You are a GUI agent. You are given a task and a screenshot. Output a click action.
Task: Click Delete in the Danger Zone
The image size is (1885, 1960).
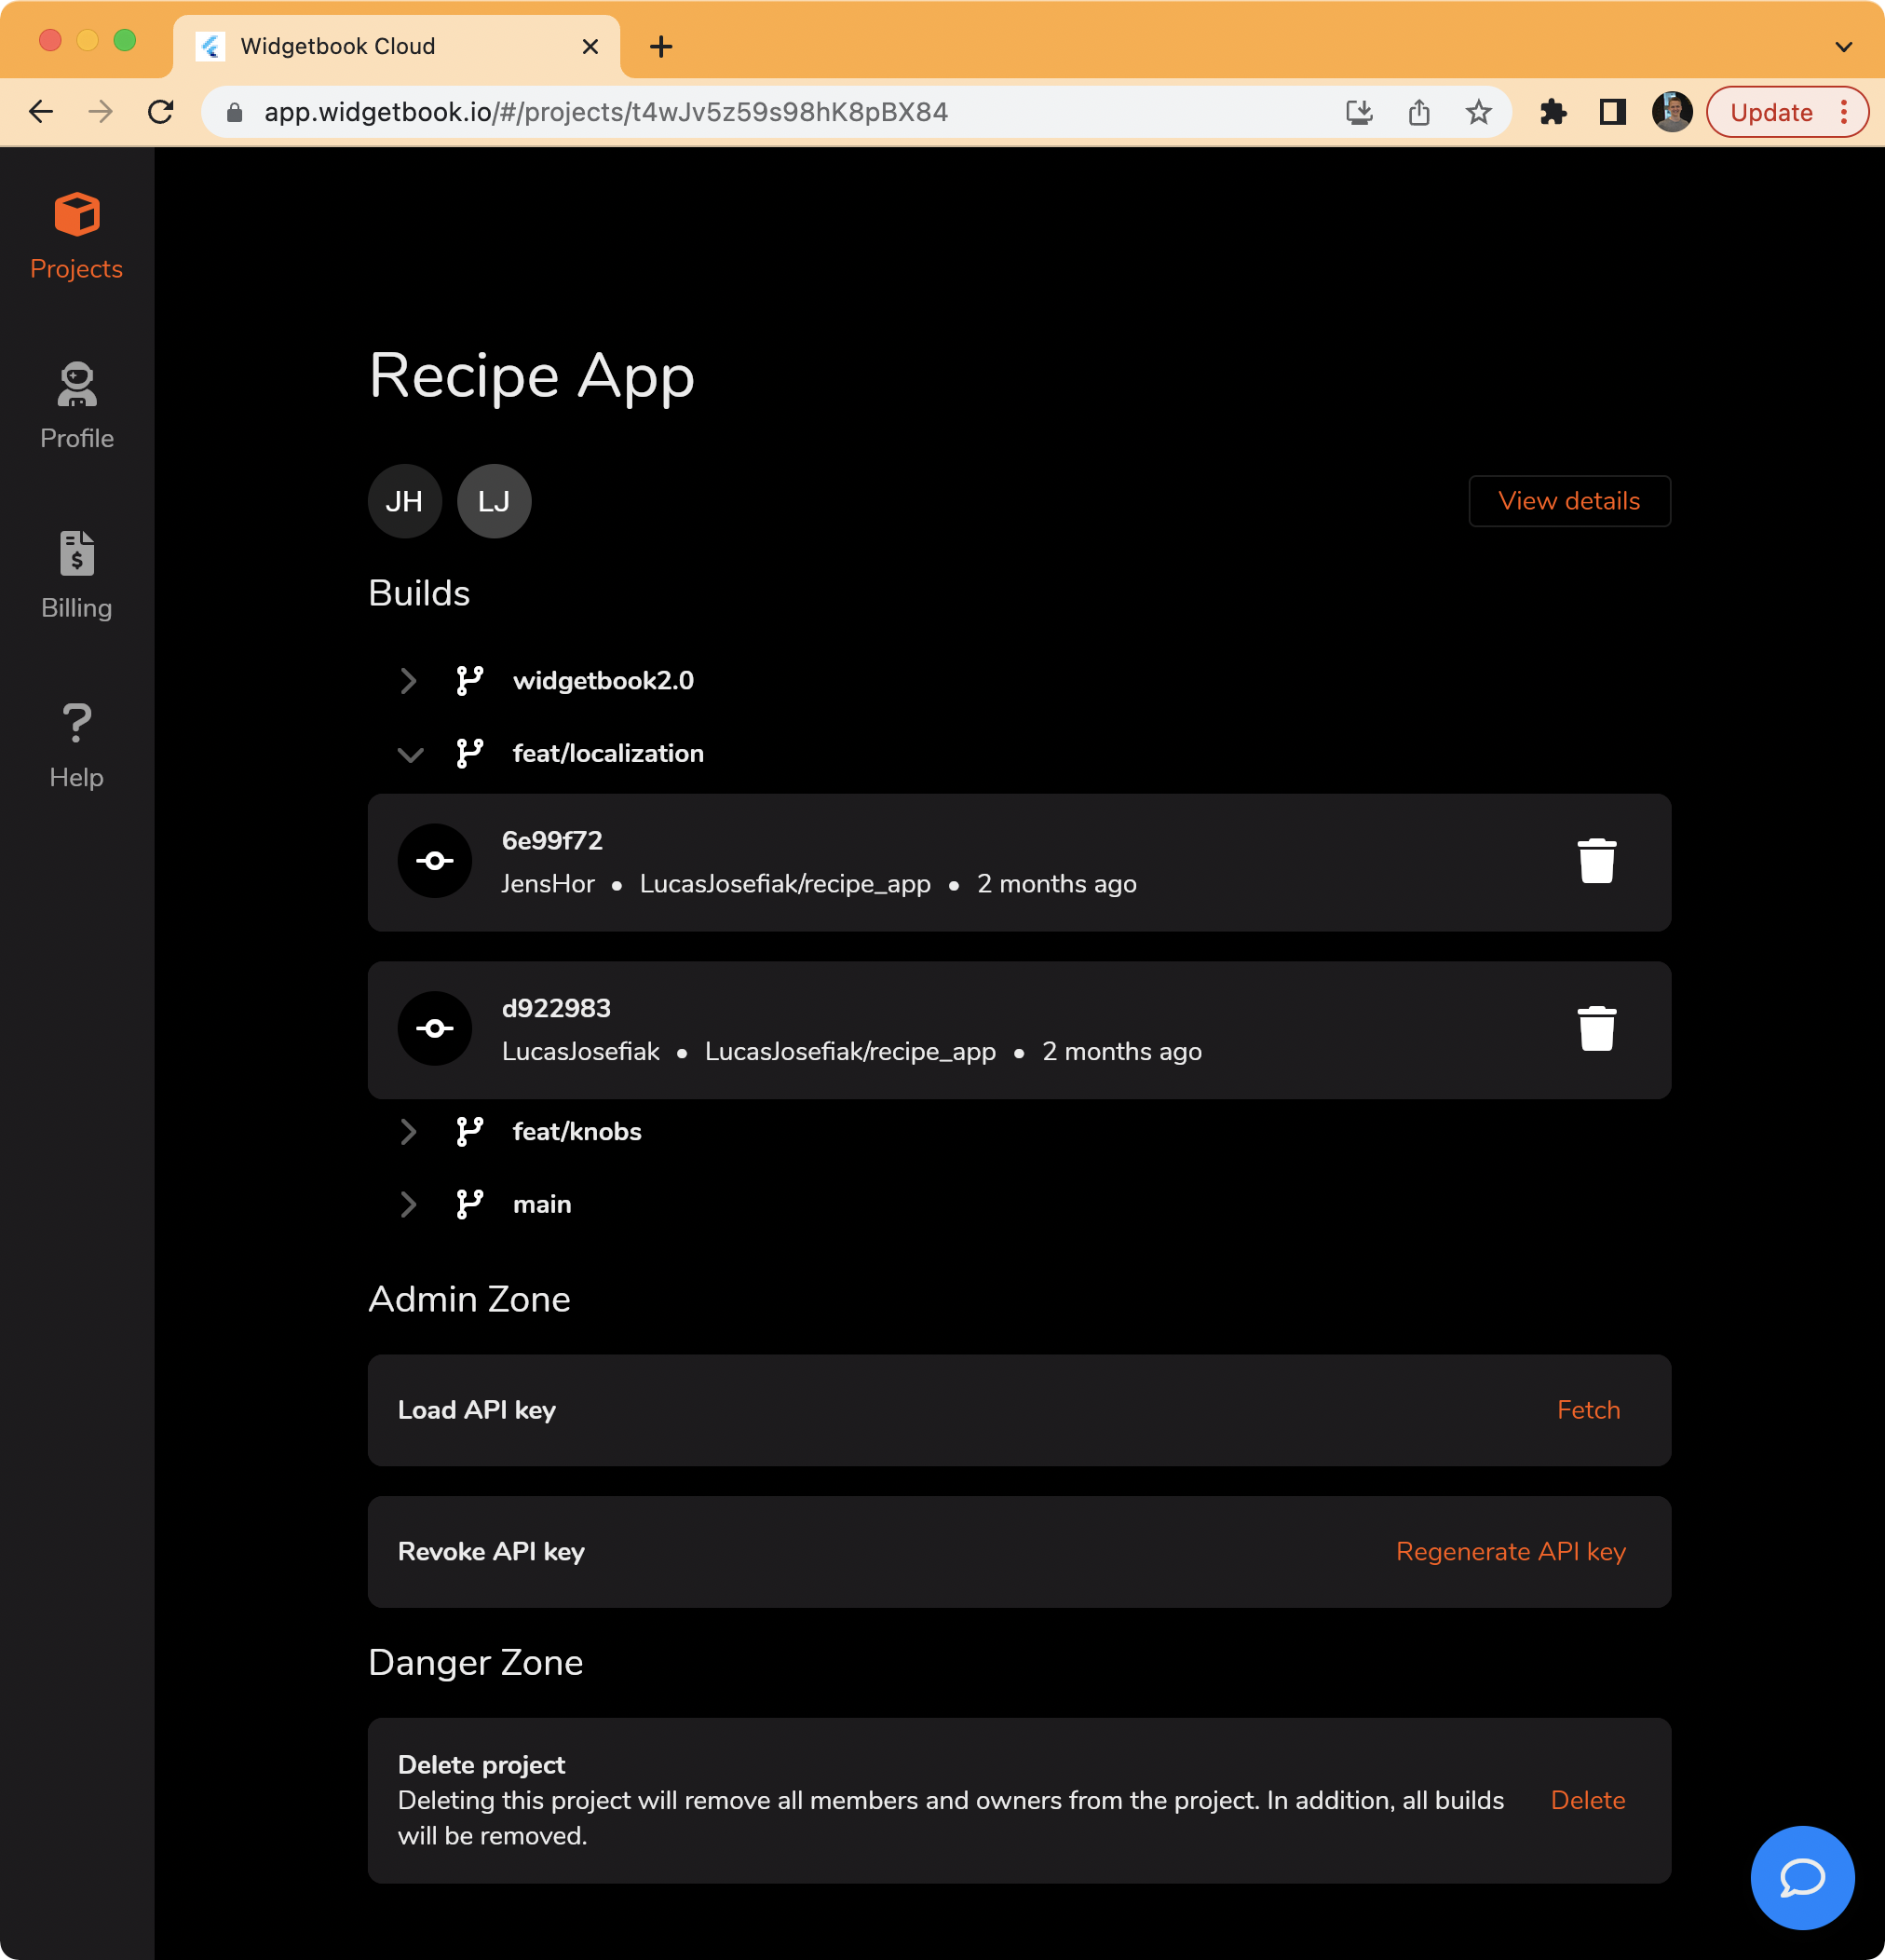click(x=1587, y=1800)
